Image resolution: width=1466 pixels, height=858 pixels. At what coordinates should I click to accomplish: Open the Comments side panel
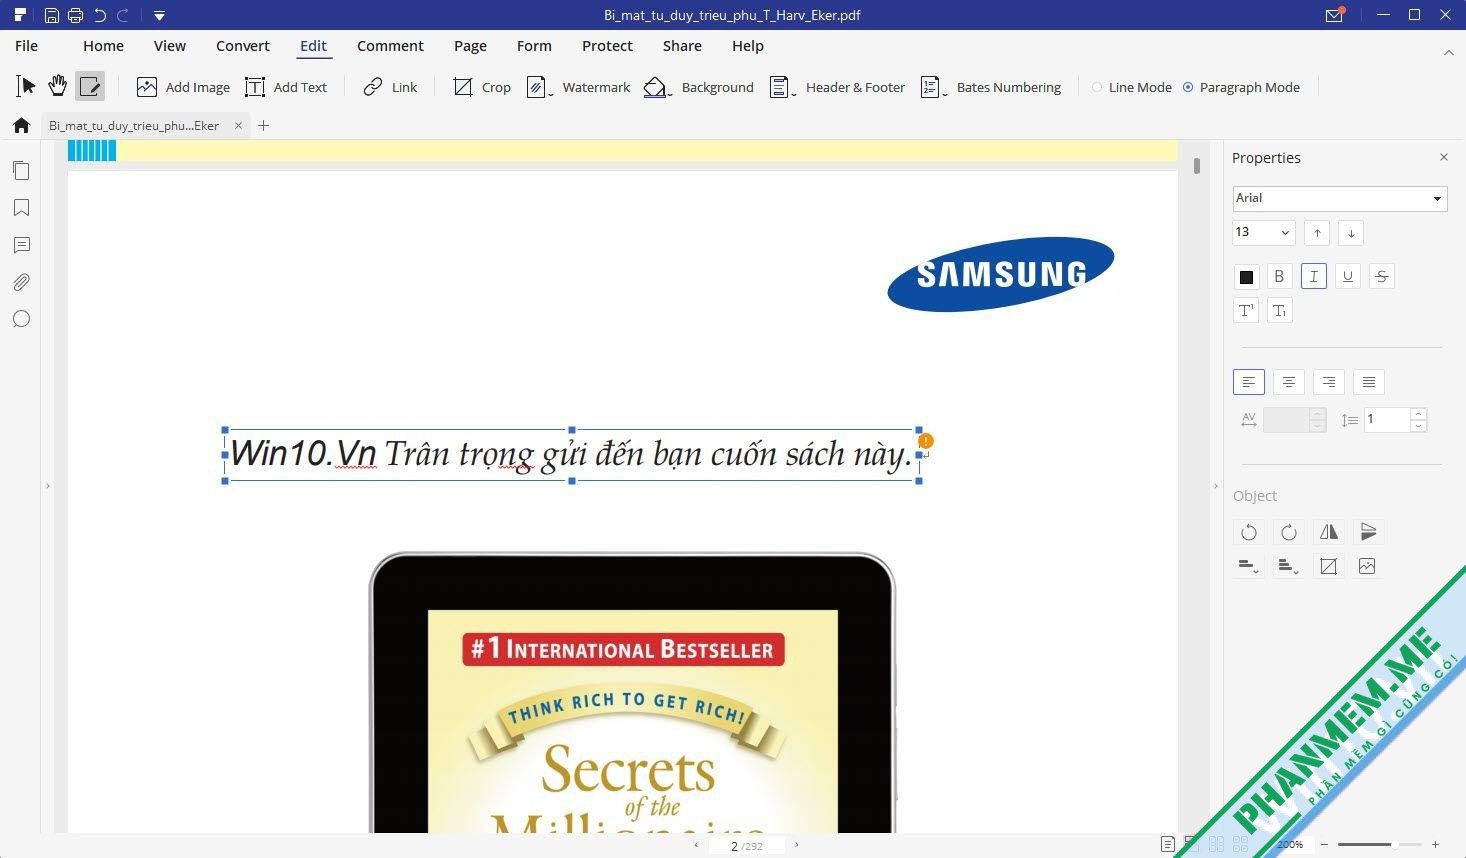21,245
